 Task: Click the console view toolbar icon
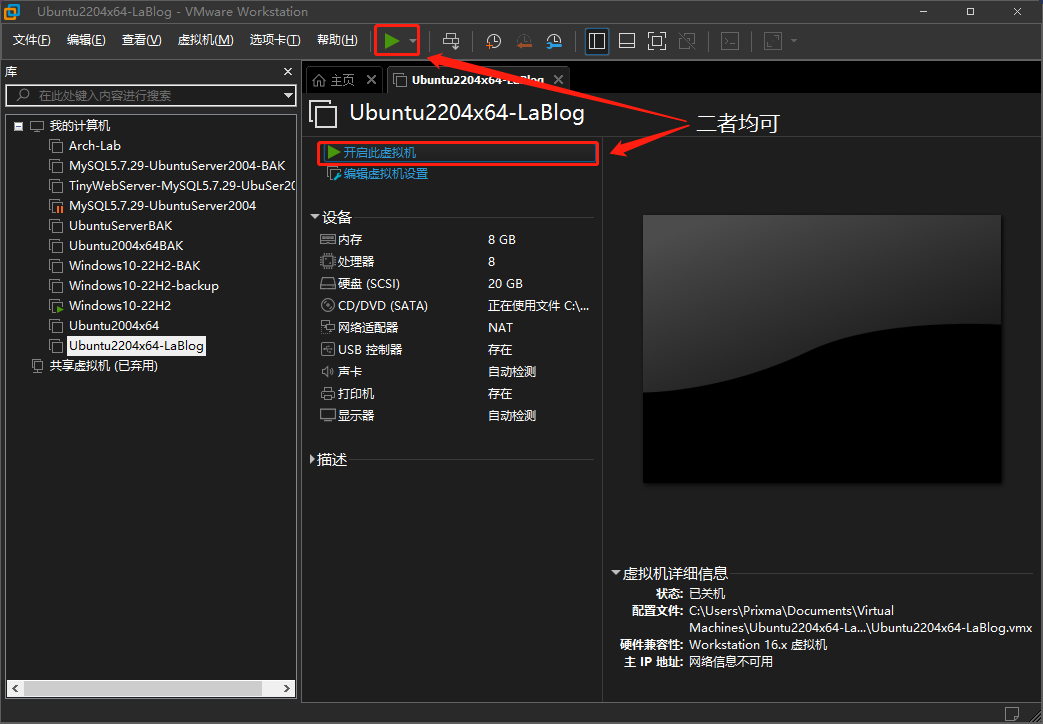(x=730, y=41)
